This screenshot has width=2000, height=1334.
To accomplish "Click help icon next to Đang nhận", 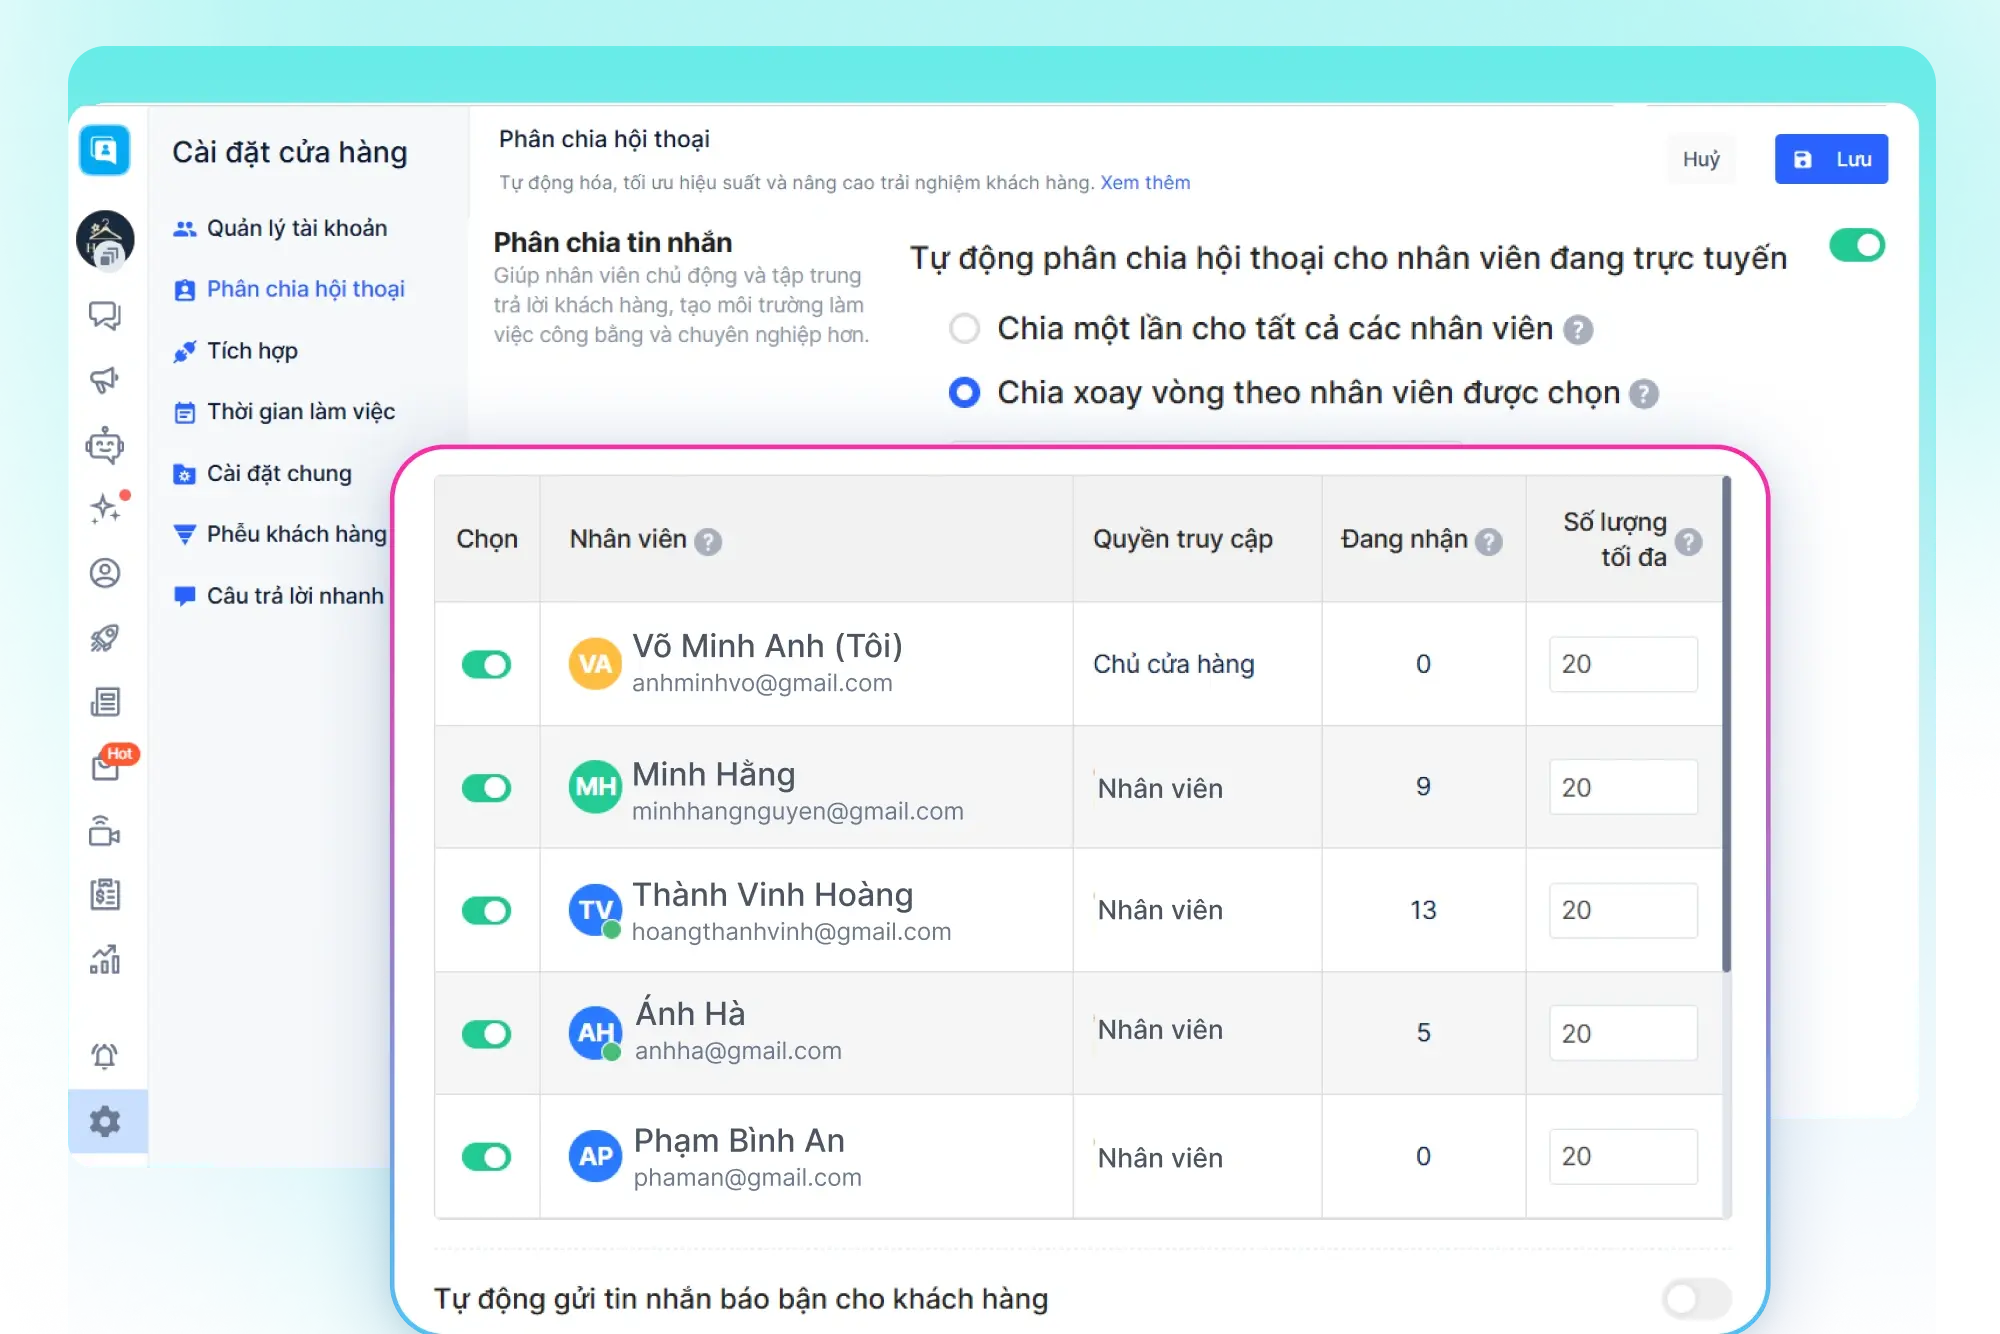I will [1489, 541].
